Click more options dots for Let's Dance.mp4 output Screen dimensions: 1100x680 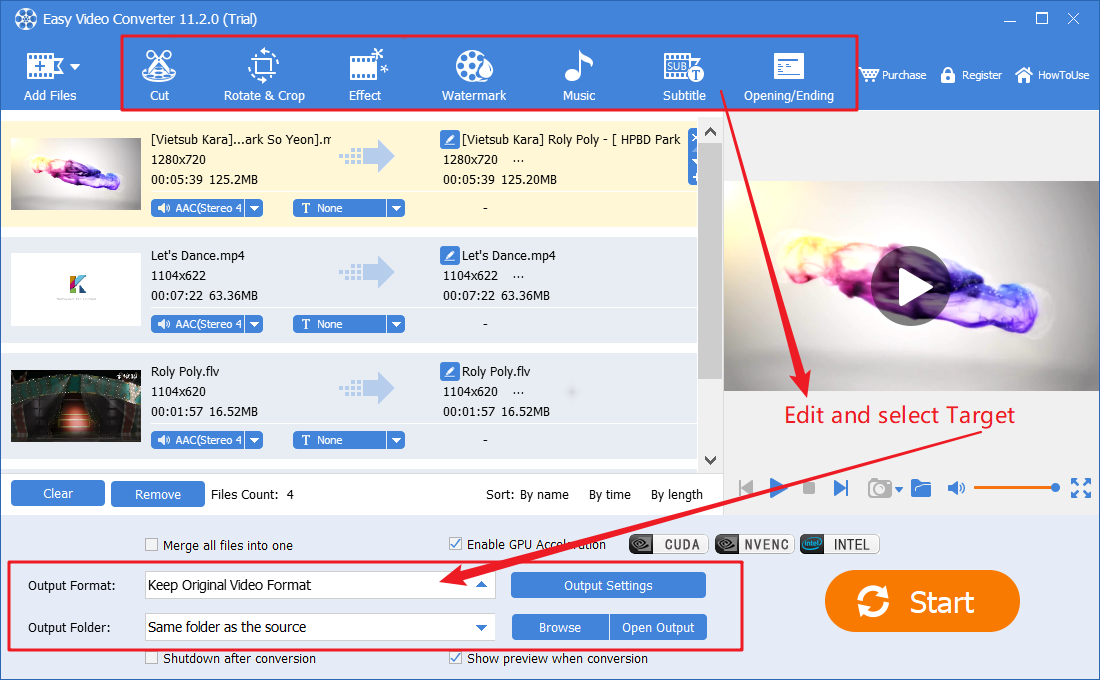pyautogui.click(x=518, y=276)
